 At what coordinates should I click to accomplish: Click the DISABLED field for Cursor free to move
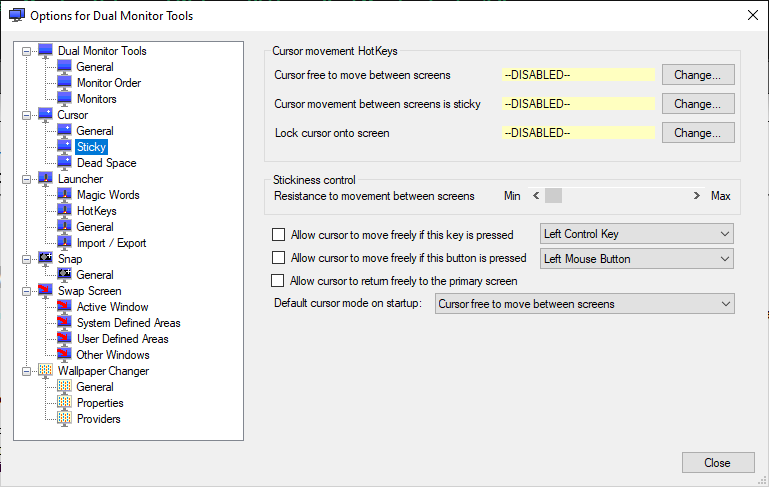pyautogui.click(x=578, y=75)
